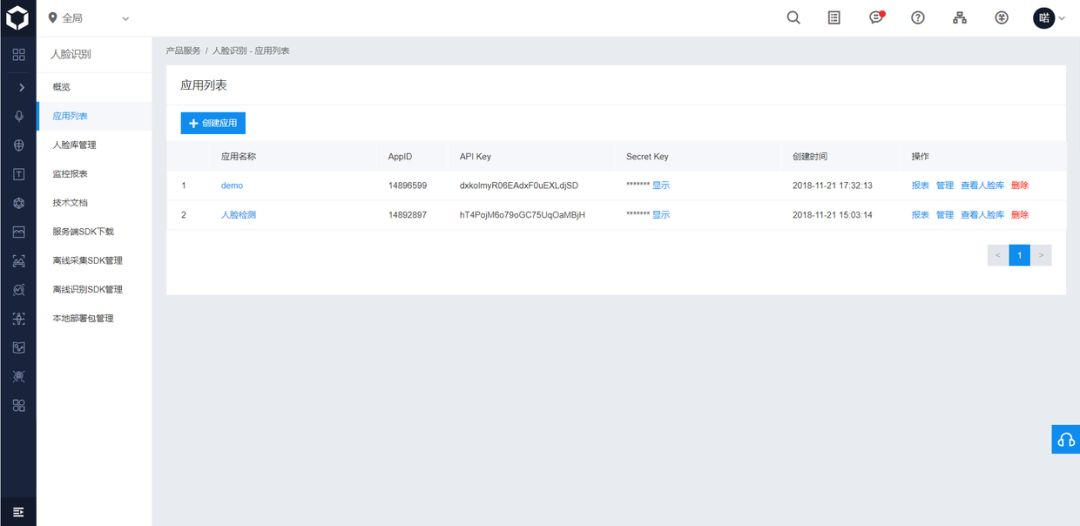Open search with the magnifier icon

(793, 18)
